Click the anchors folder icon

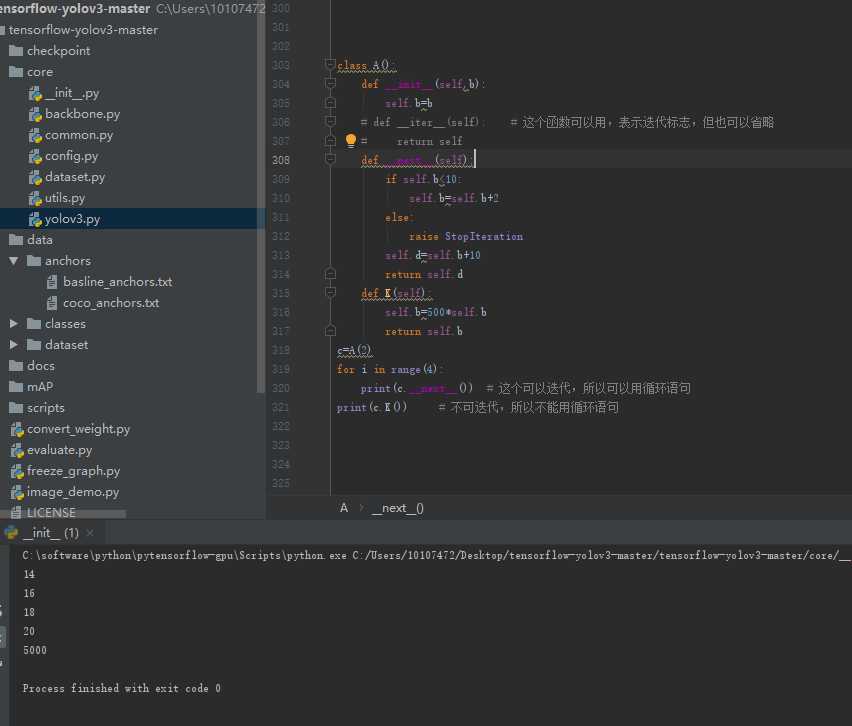pyautogui.click(x=34, y=260)
